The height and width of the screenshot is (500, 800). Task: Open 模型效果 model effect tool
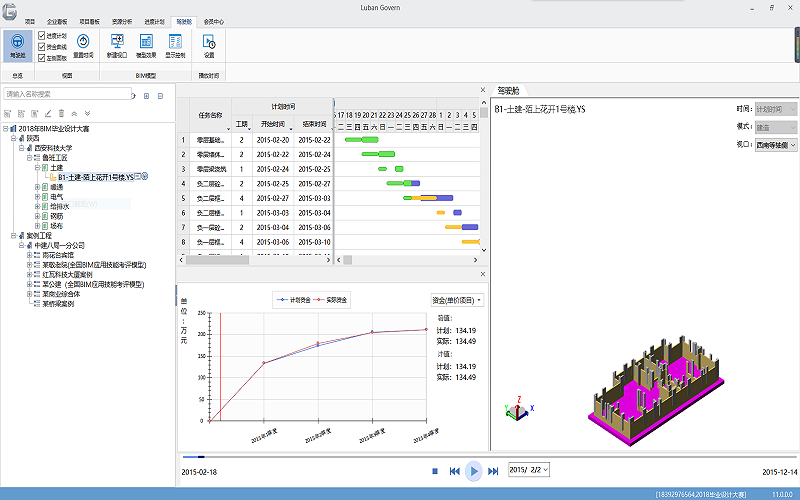[146, 45]
